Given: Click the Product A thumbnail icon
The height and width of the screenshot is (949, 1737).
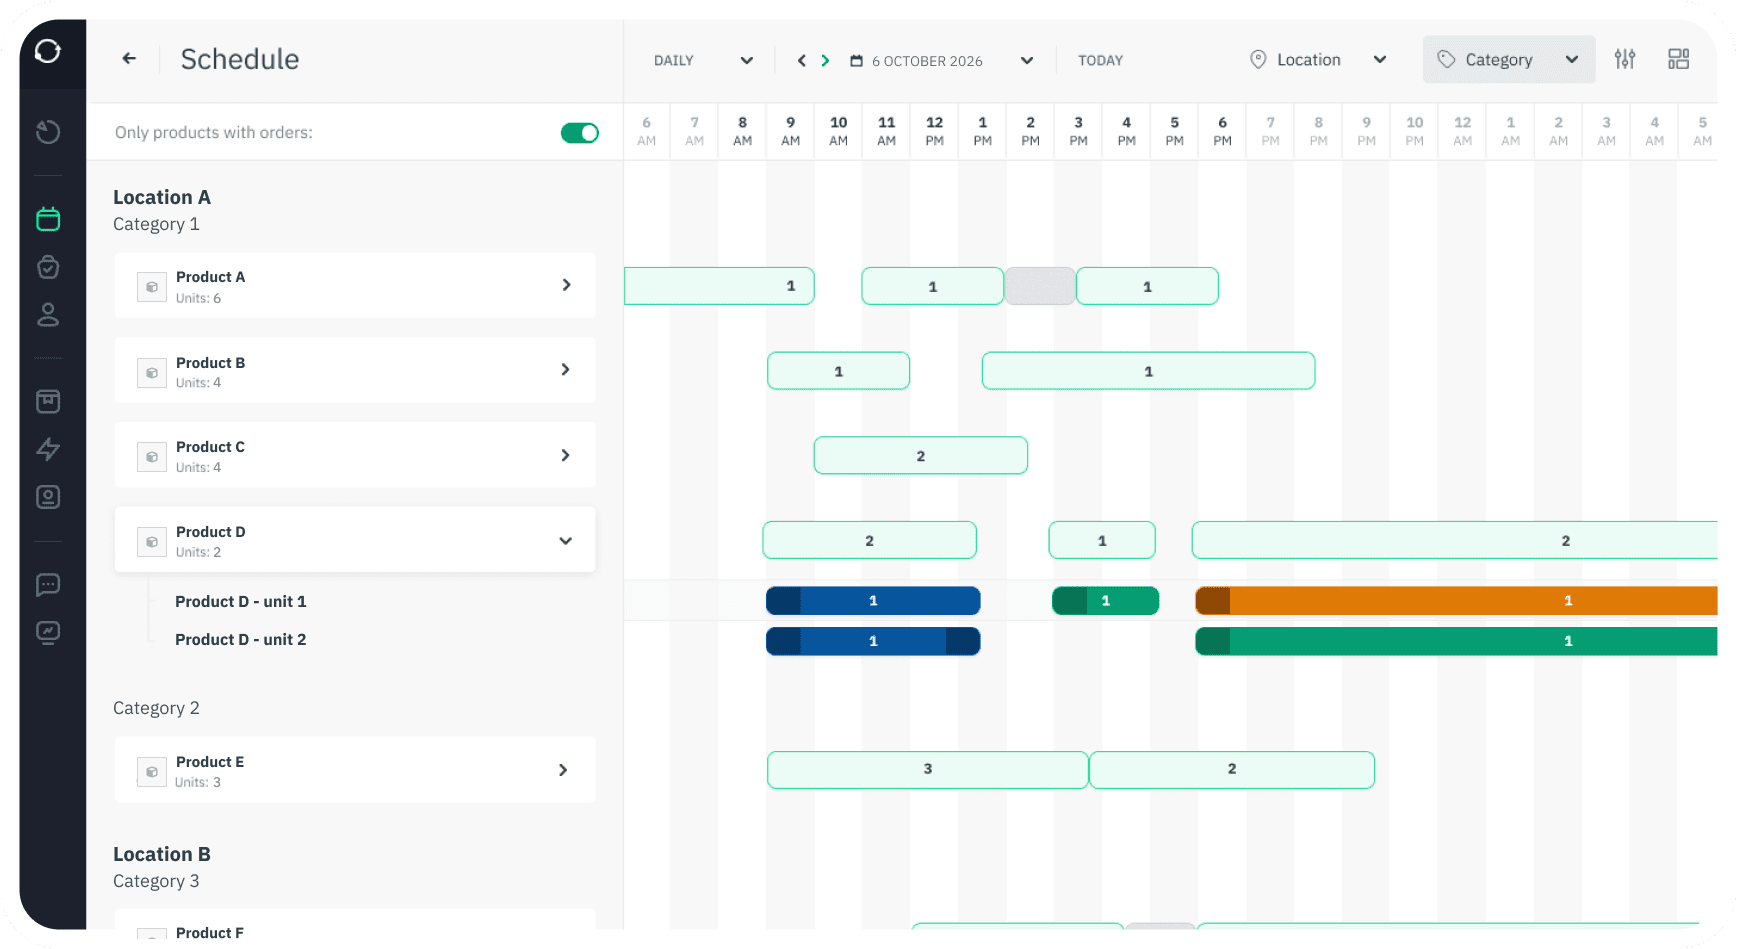Looking at the screenshot, I should point(152,287).
